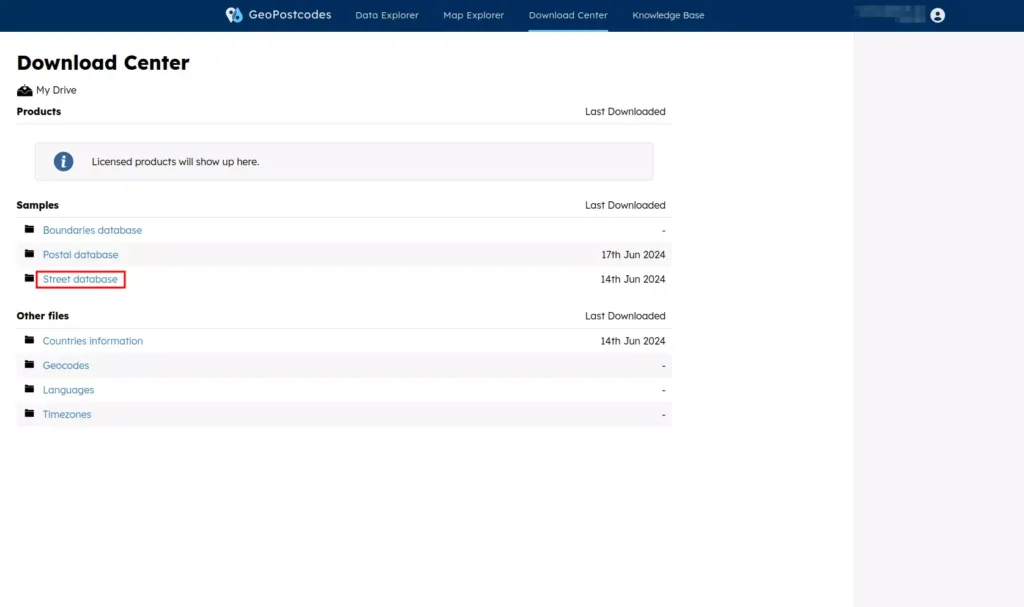Click folder icon beside Boundaries database
1024x607 pixels.
pyautogui.click(x=29, y=229)
